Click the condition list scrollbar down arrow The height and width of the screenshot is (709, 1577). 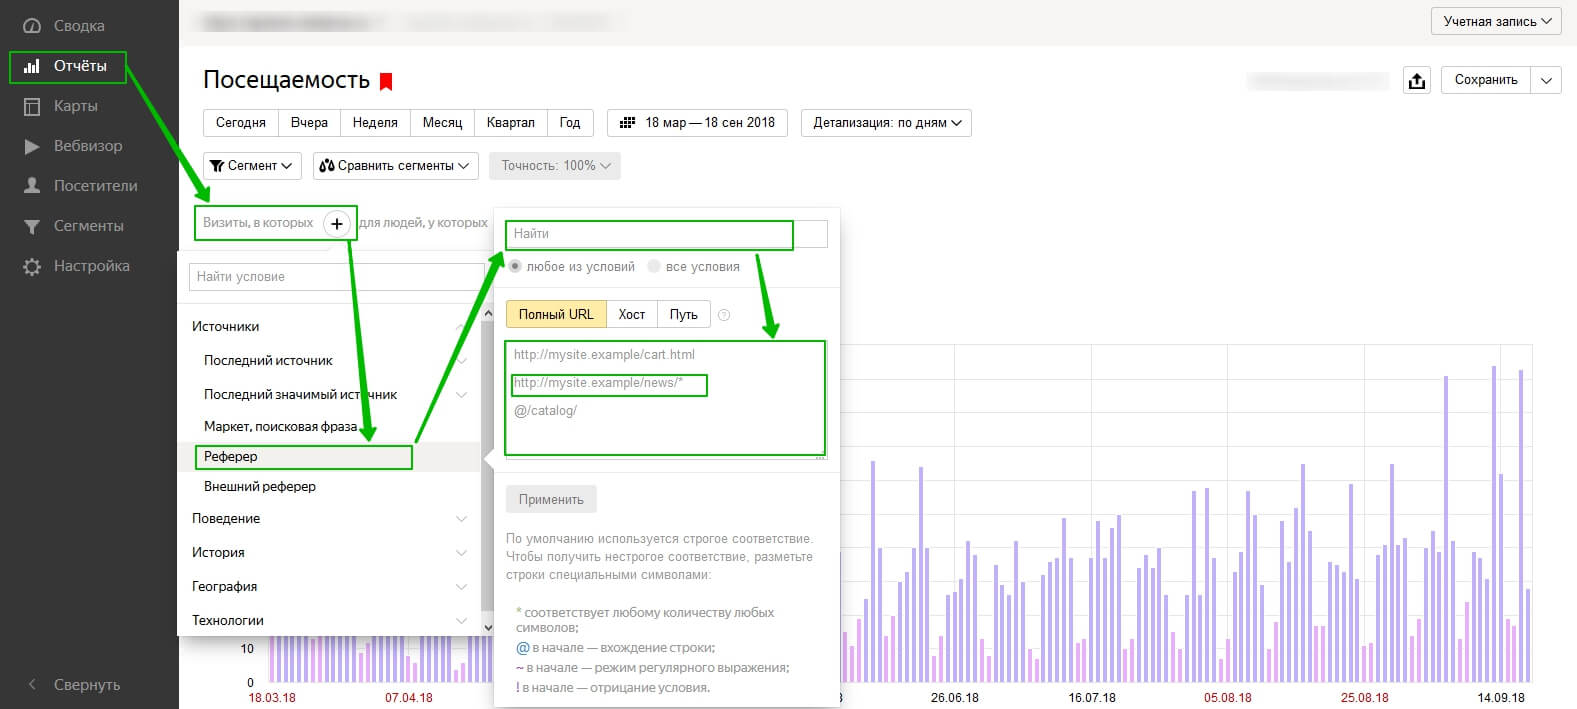488,628
